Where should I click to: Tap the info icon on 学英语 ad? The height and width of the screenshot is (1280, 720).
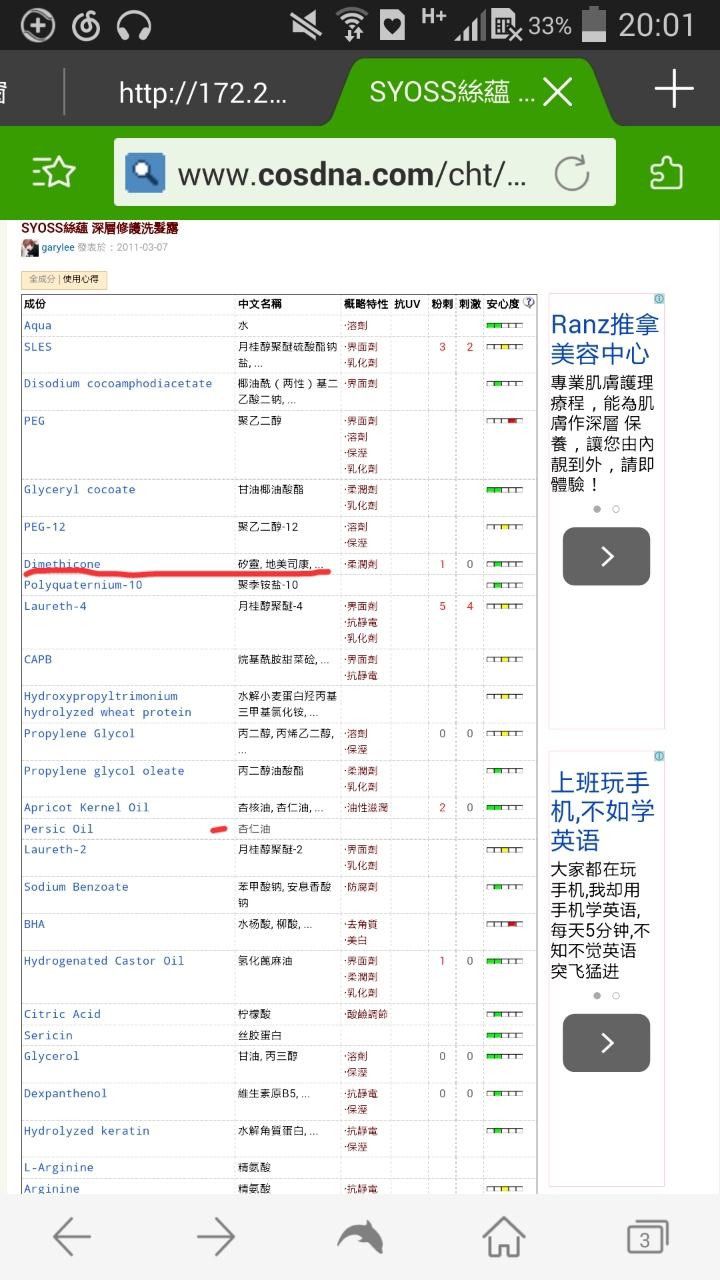659,756
